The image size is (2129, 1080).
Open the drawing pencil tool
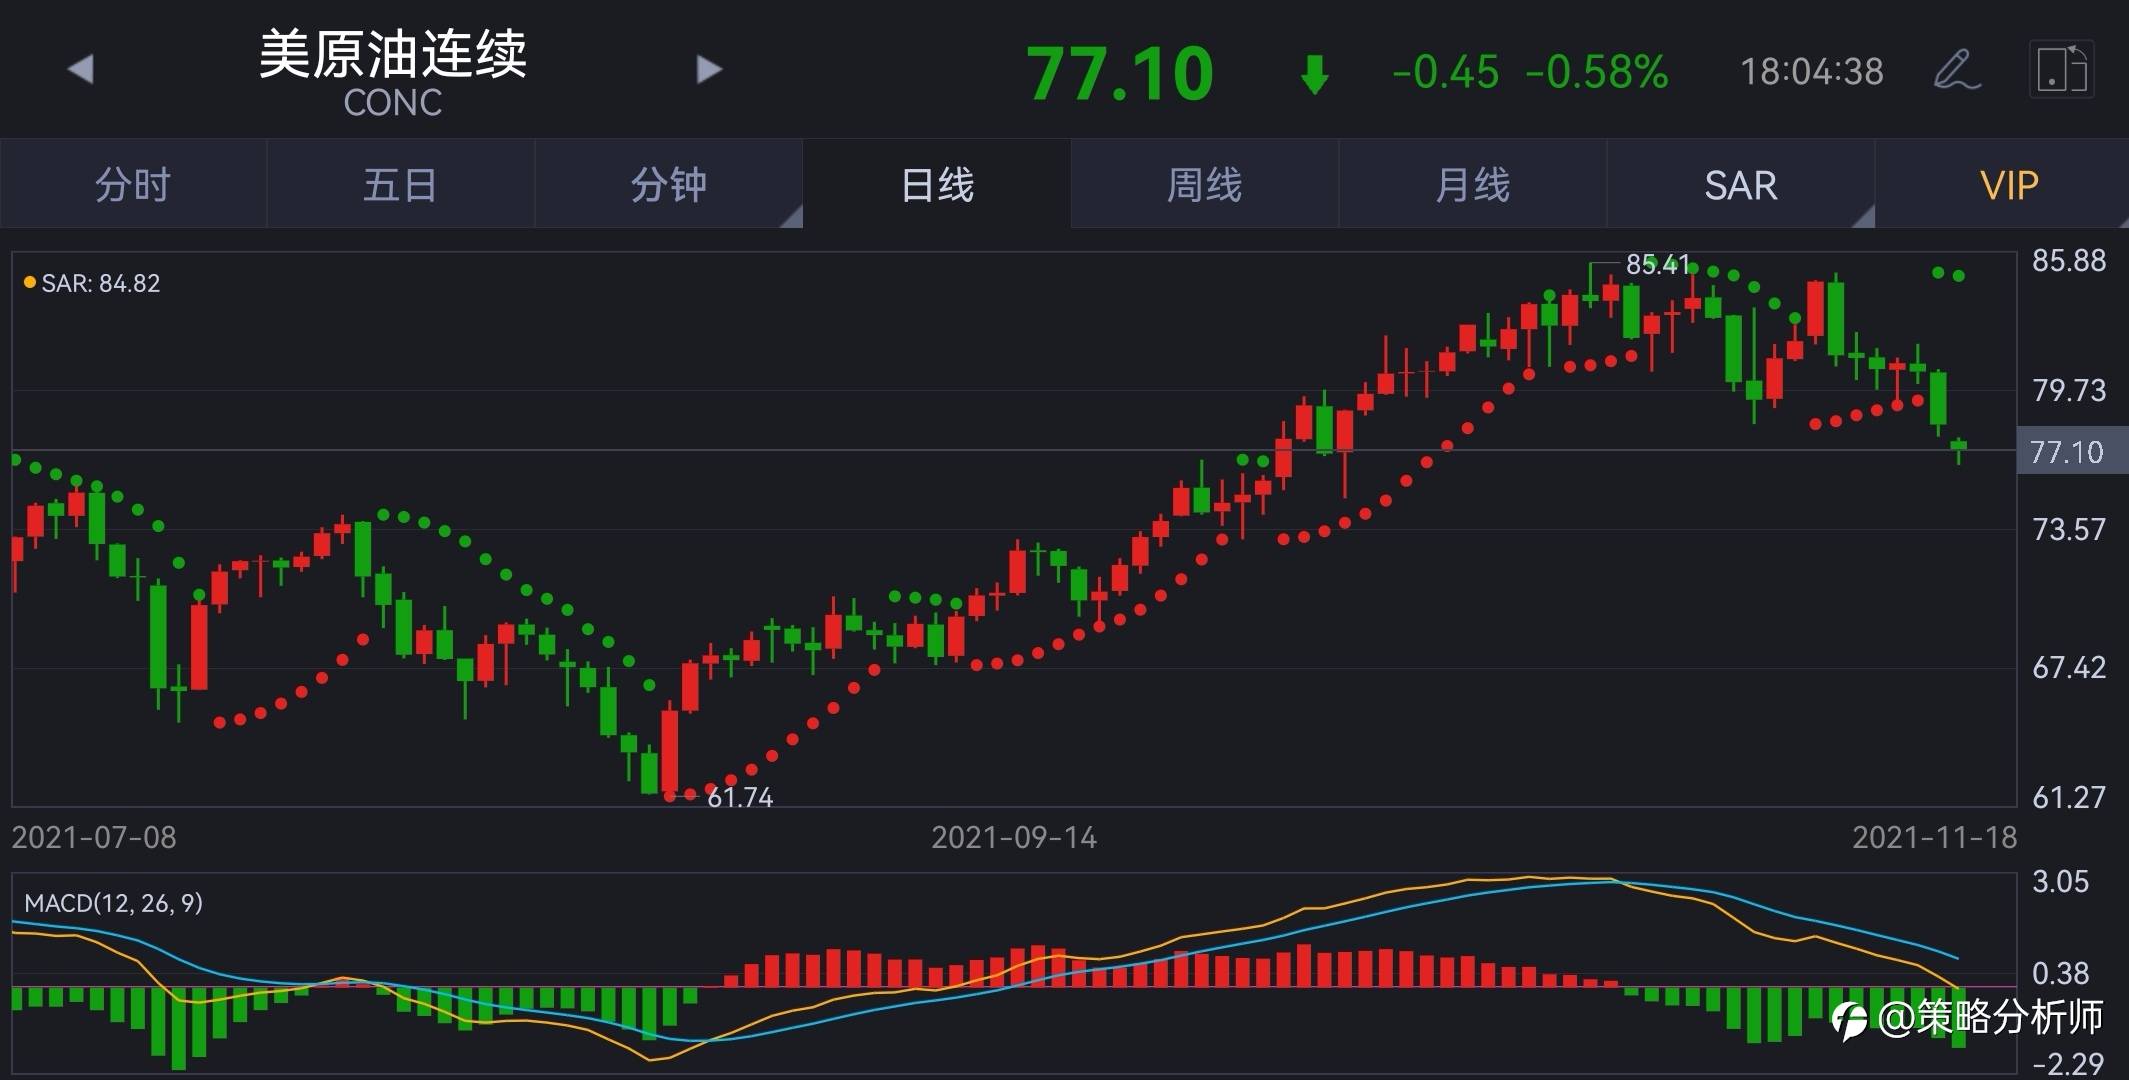pos(1956,69)
